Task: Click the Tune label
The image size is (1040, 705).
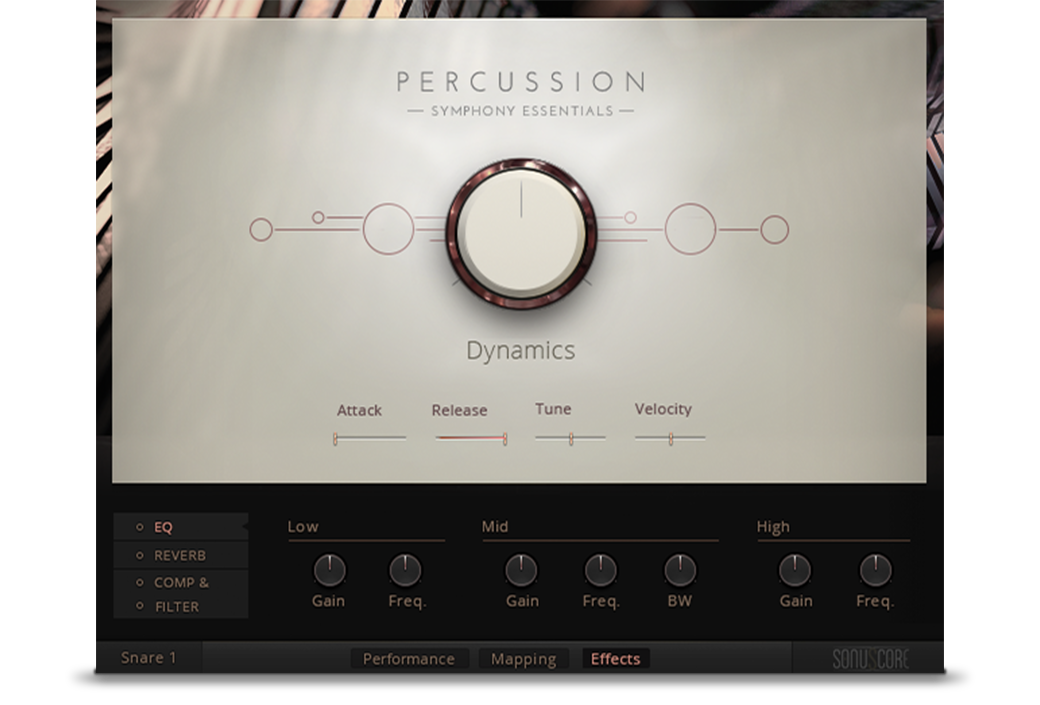Action: point(553,409)
